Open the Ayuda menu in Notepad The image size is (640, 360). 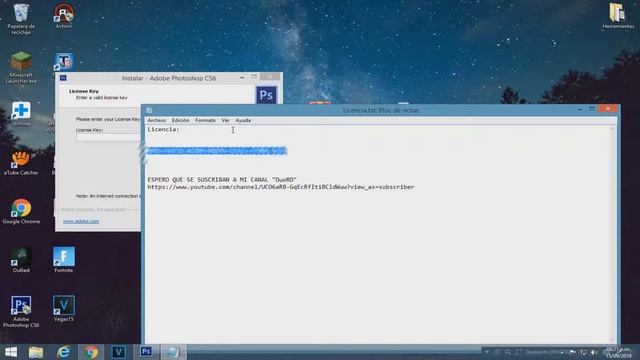pyautogui.click(x=243, y=120)
